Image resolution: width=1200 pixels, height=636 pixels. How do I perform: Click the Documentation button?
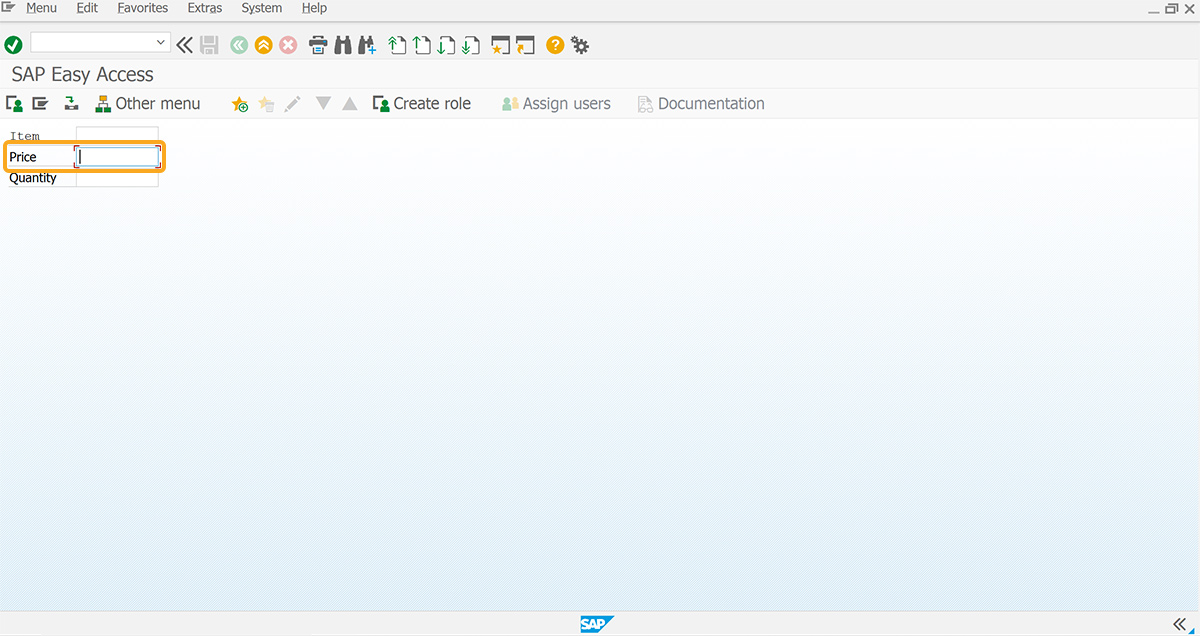tap(701, 103)
